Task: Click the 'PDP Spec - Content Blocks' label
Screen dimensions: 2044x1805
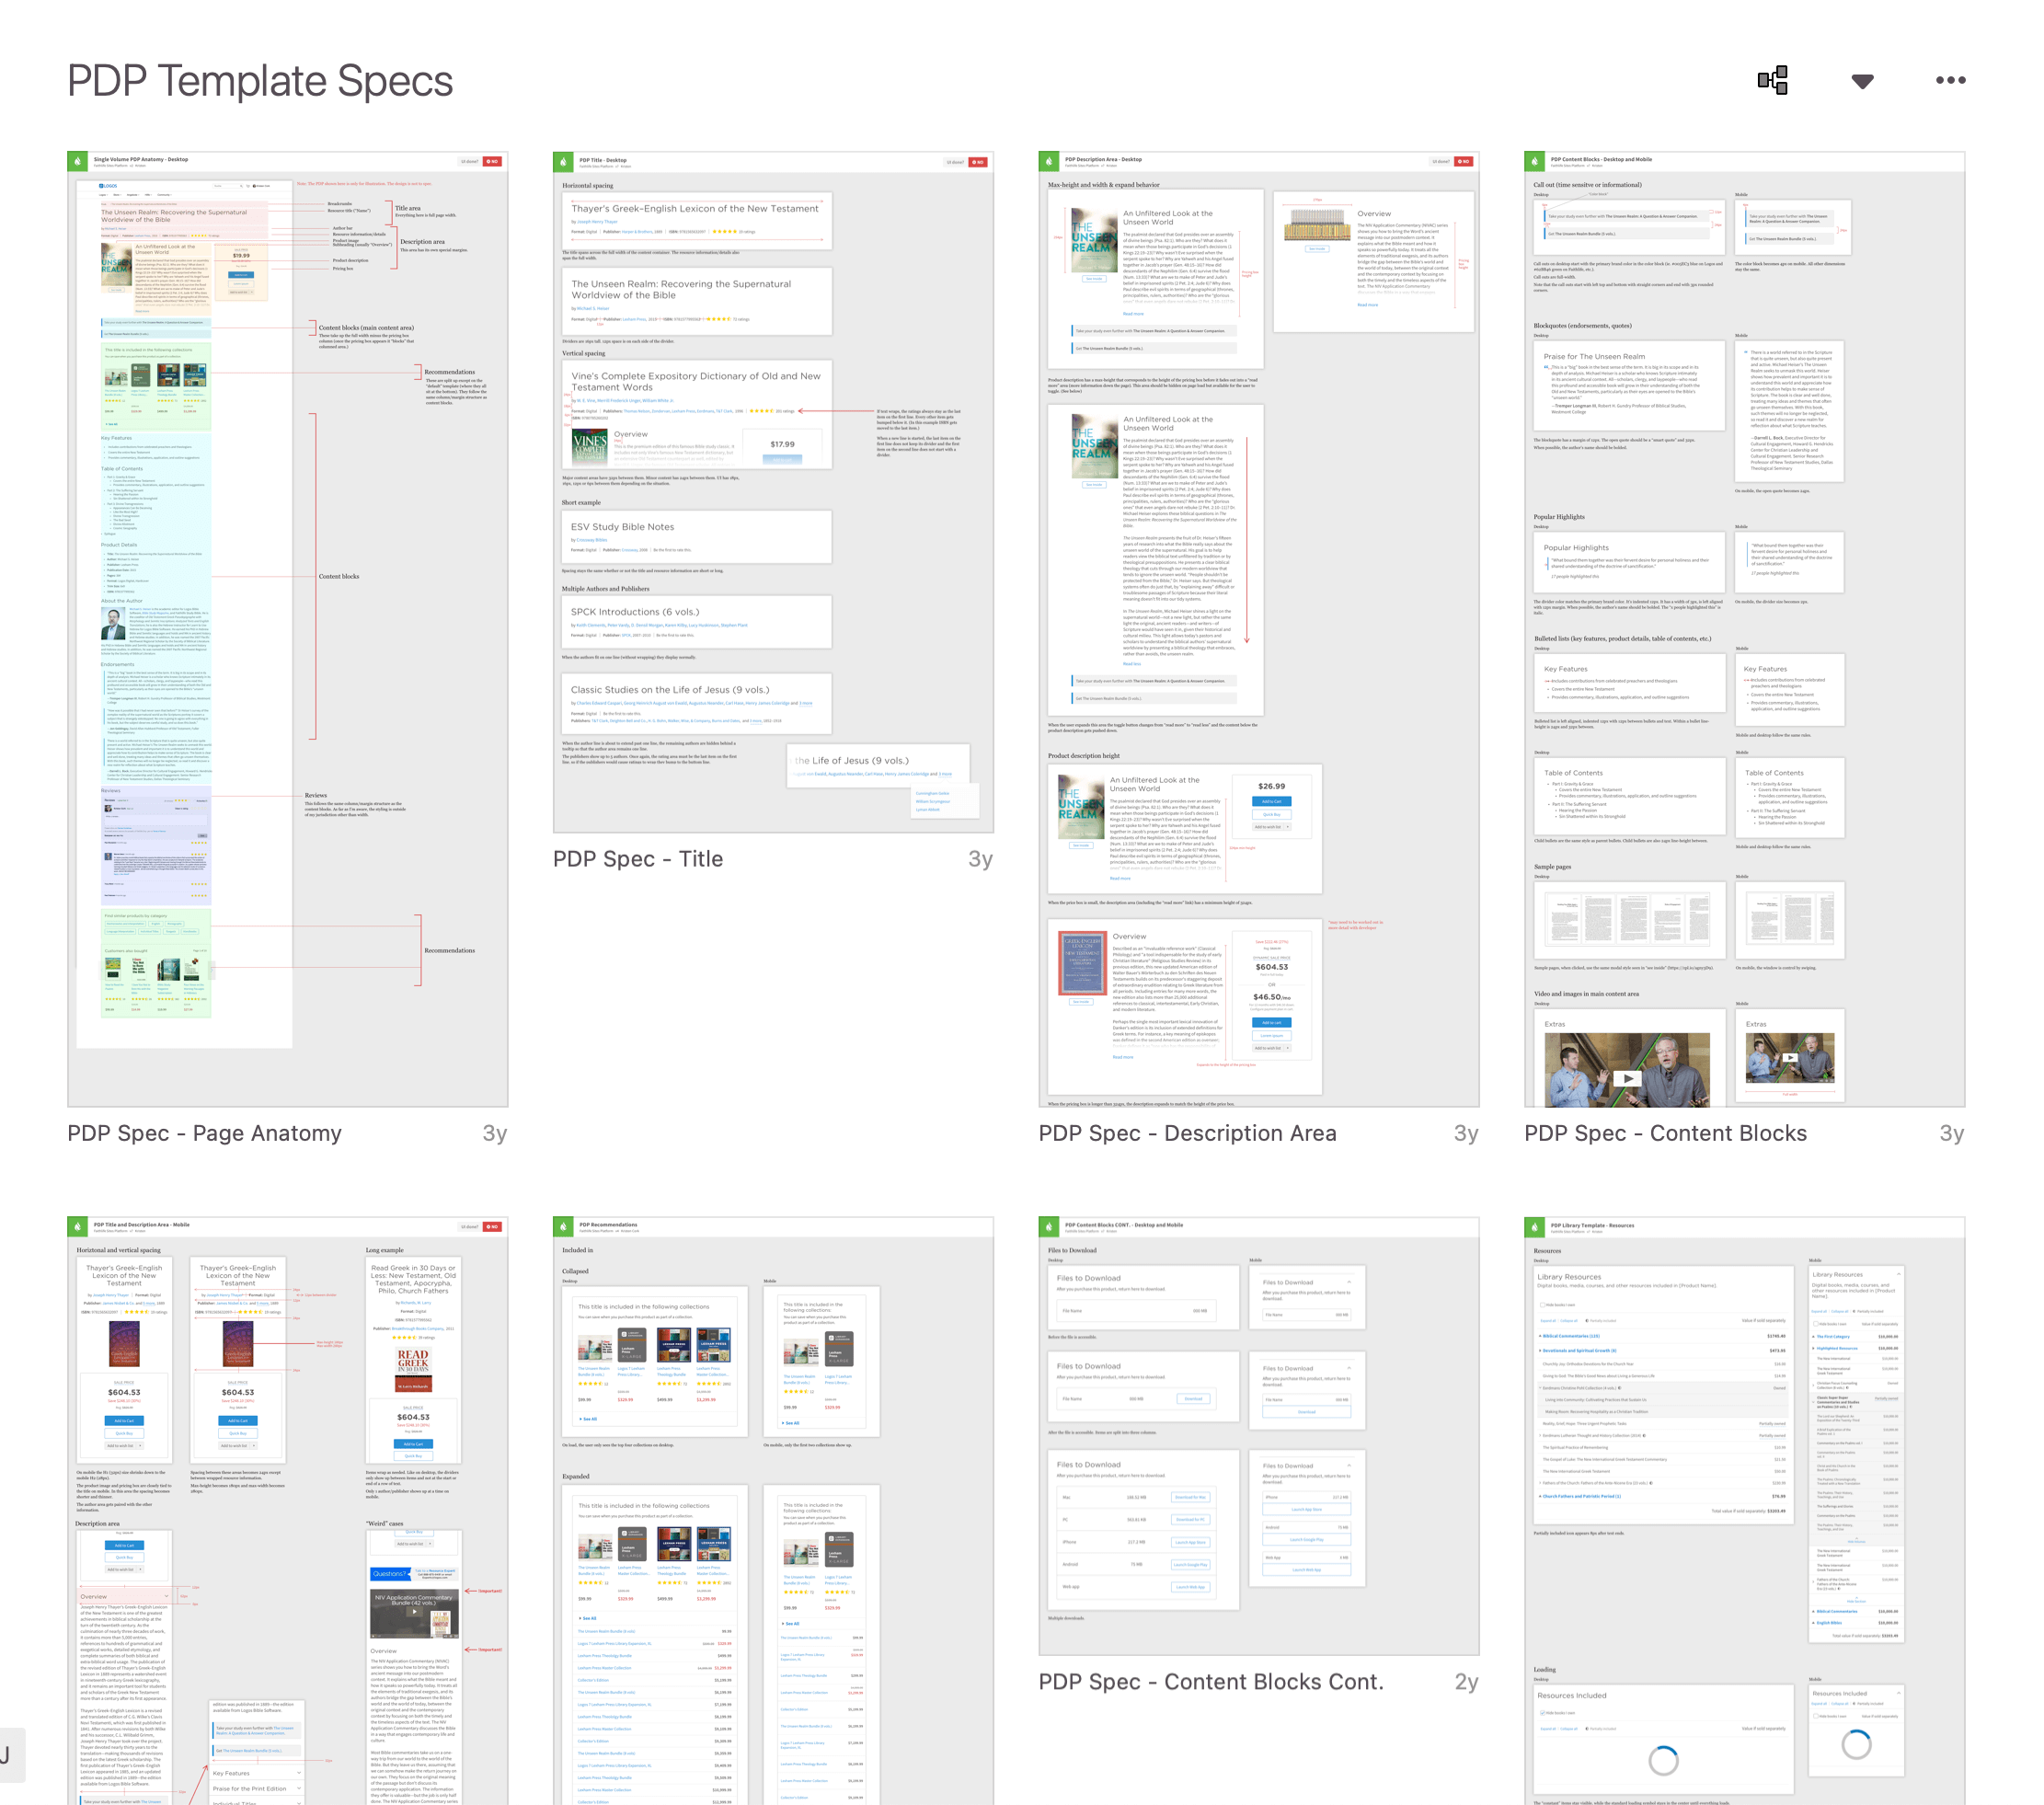Action: point(1666,1133)
